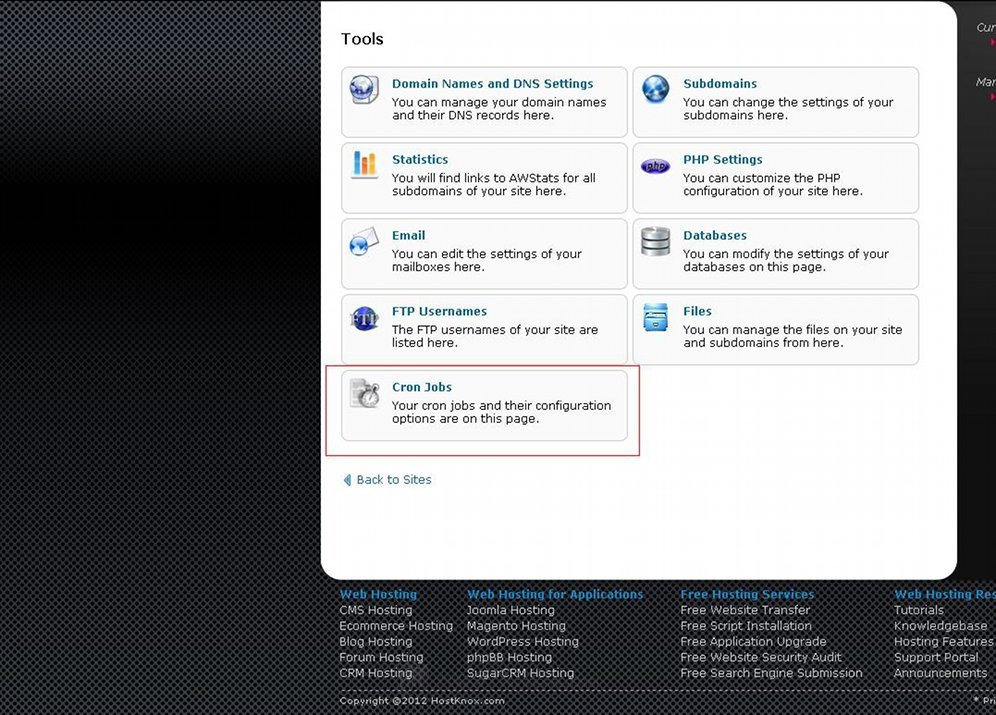Screen dimensions: 996x715
Task: Open the Email settings link
Action: click(x=408, y=236)
